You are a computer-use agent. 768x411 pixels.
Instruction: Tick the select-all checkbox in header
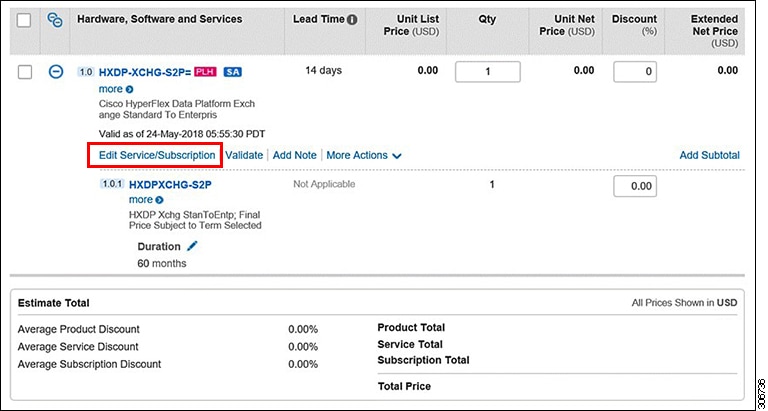[x=24, y=21]
